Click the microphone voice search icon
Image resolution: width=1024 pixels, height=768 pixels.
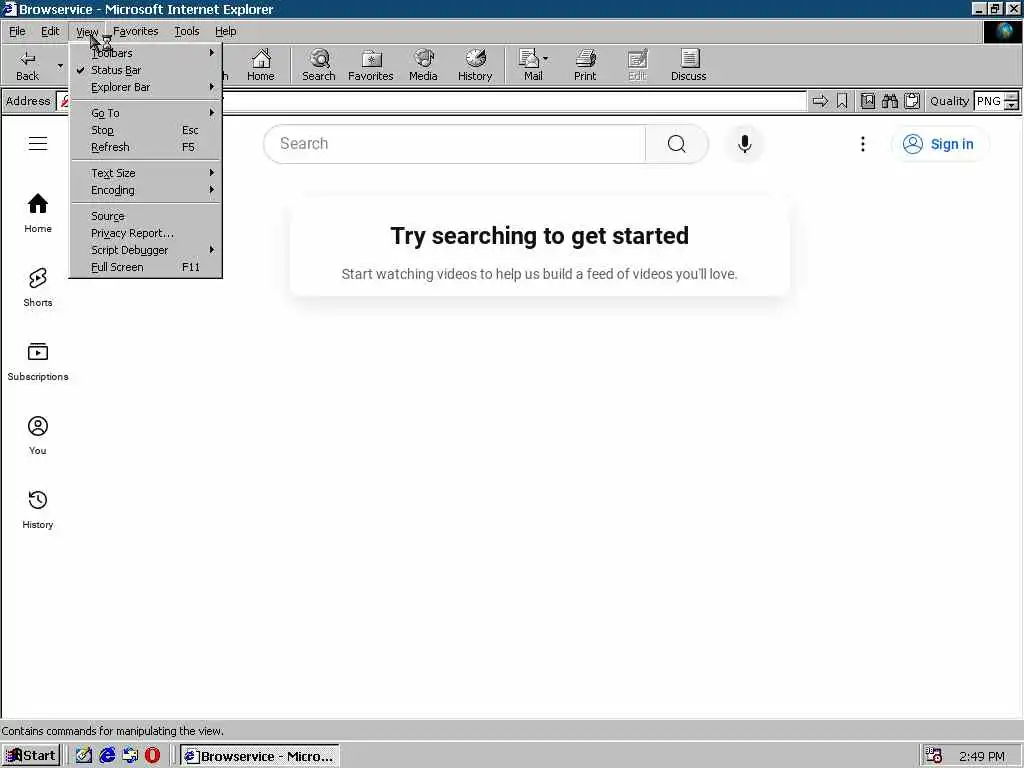(x=744, y=144)
